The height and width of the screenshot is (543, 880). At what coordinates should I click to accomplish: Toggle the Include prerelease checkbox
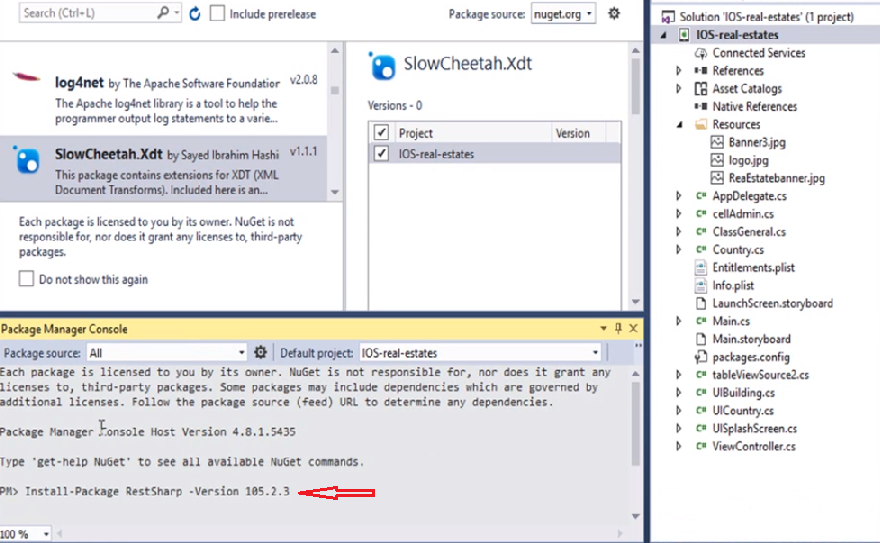coord(217,13)
